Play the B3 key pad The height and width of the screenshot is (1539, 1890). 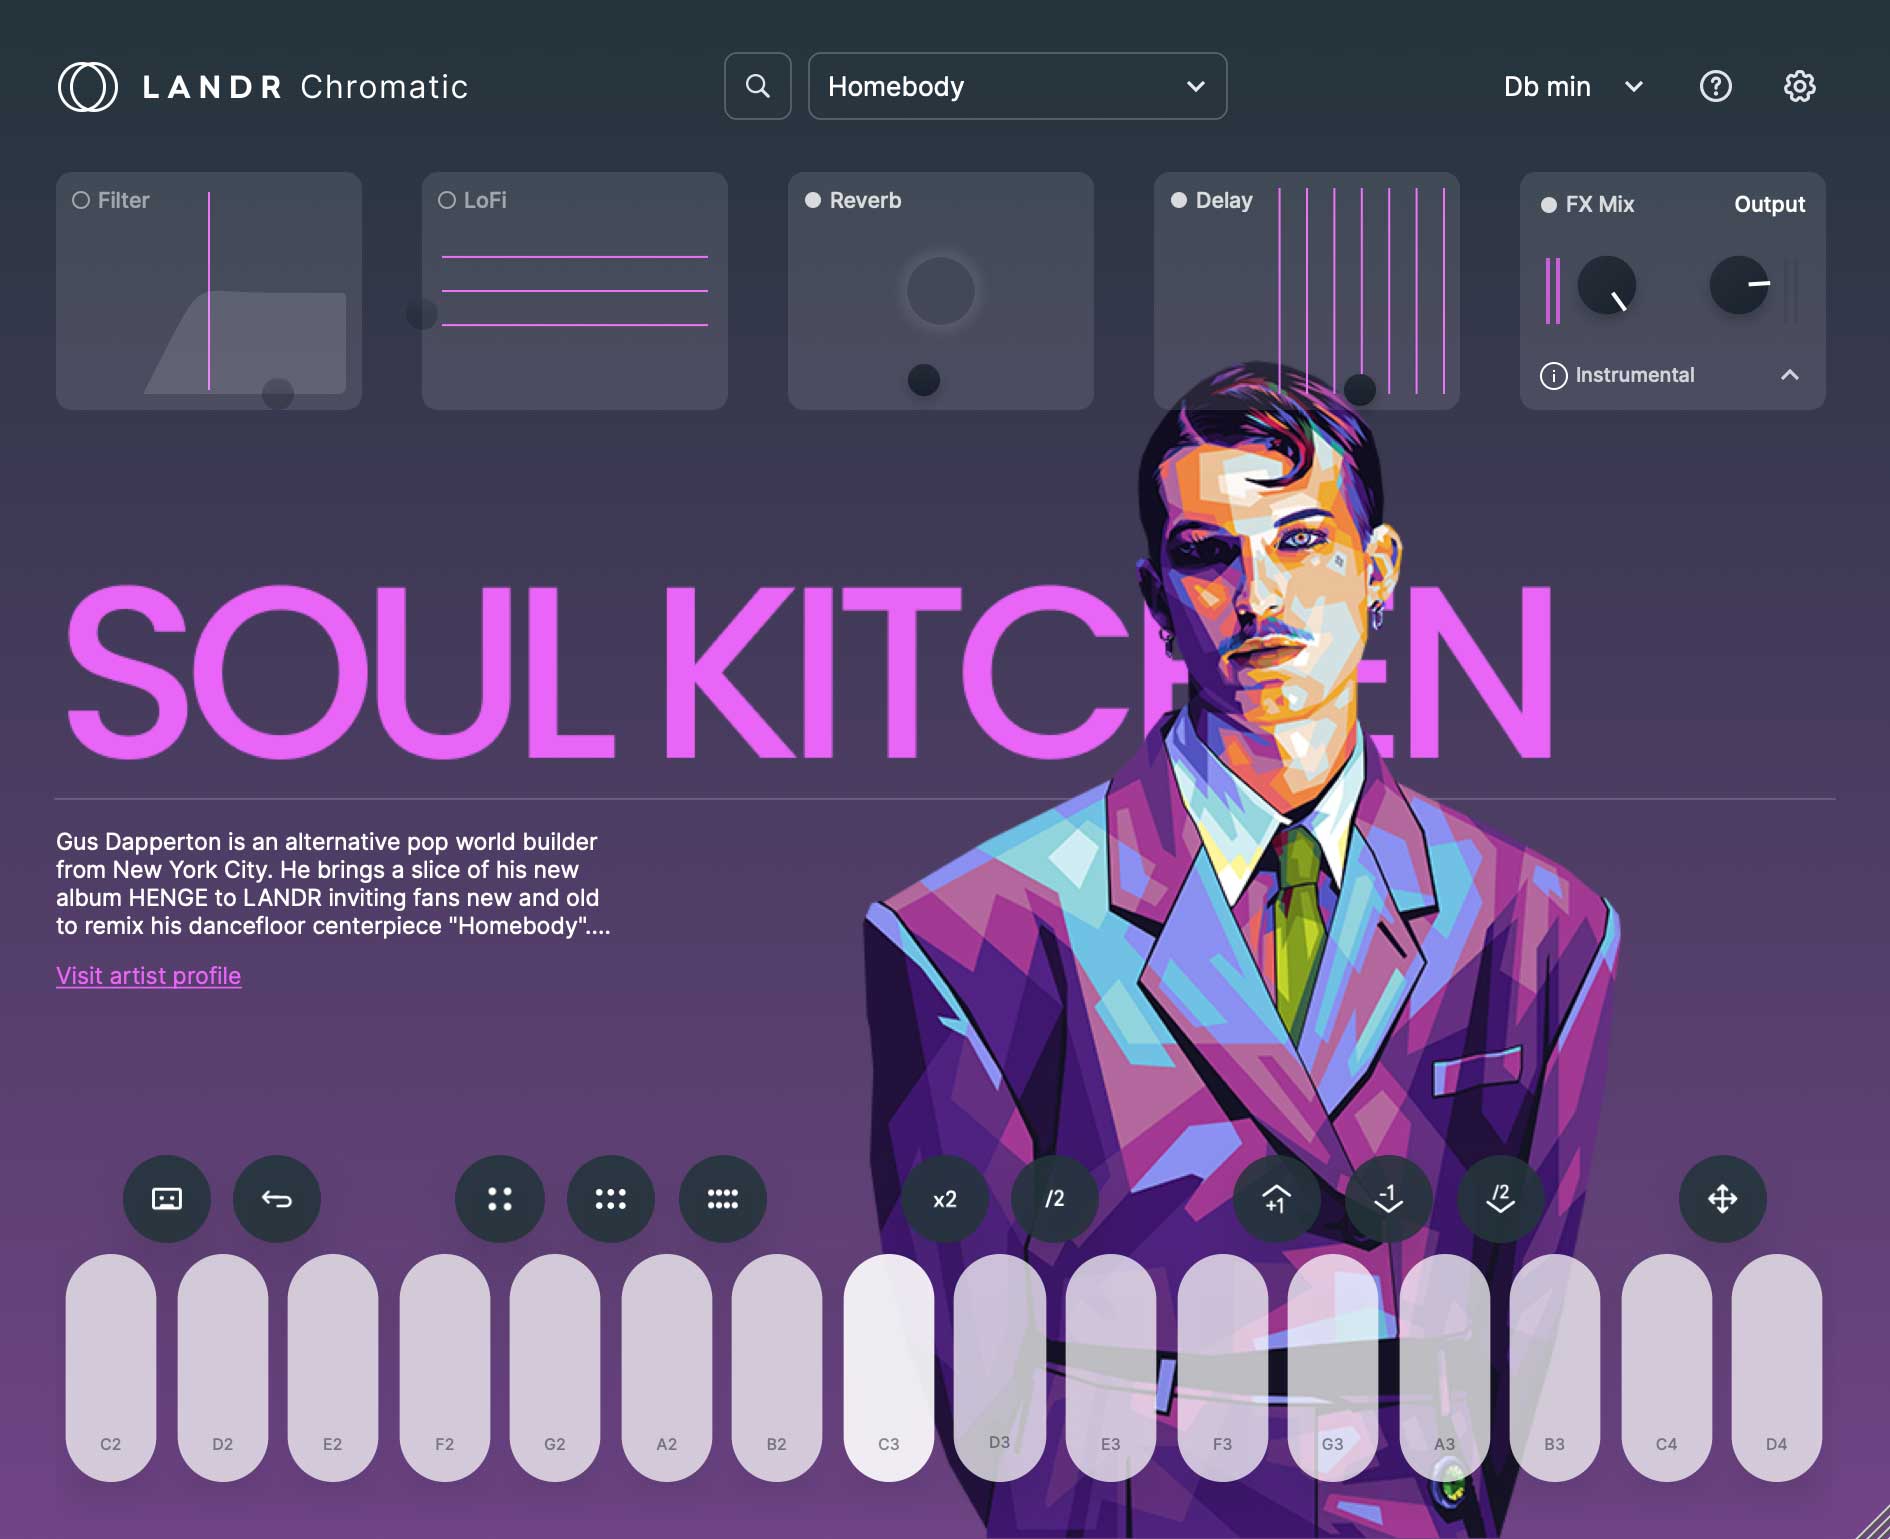click(1555, 1368)
